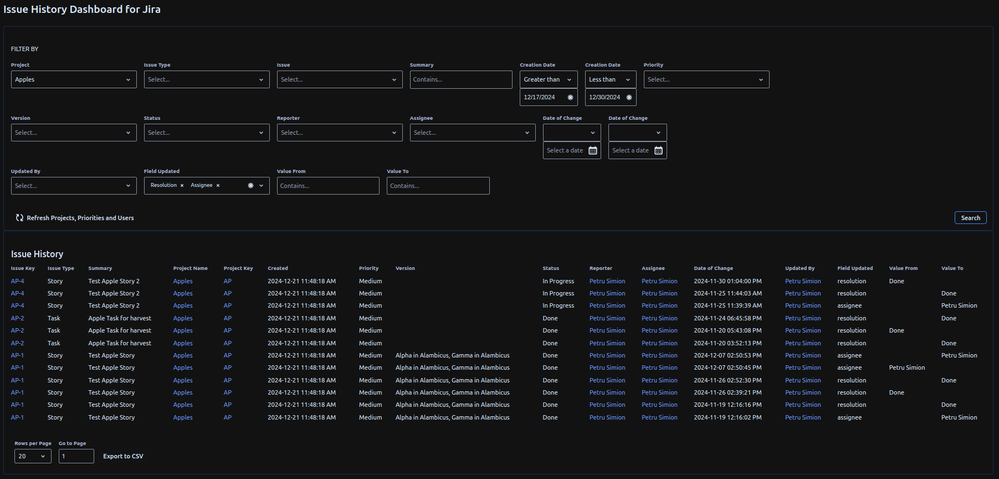
Task: Click the 12/30/2024 creation date field
Action: coord(610,97)
